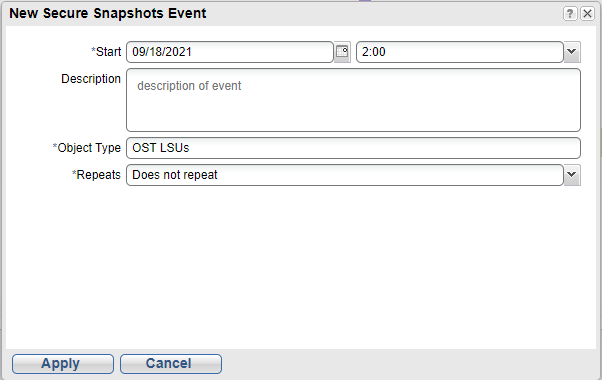This screenshot has width=602, height=380.
Task: Click the blank white area below Repeats
Action: click(x=301, y=267)
